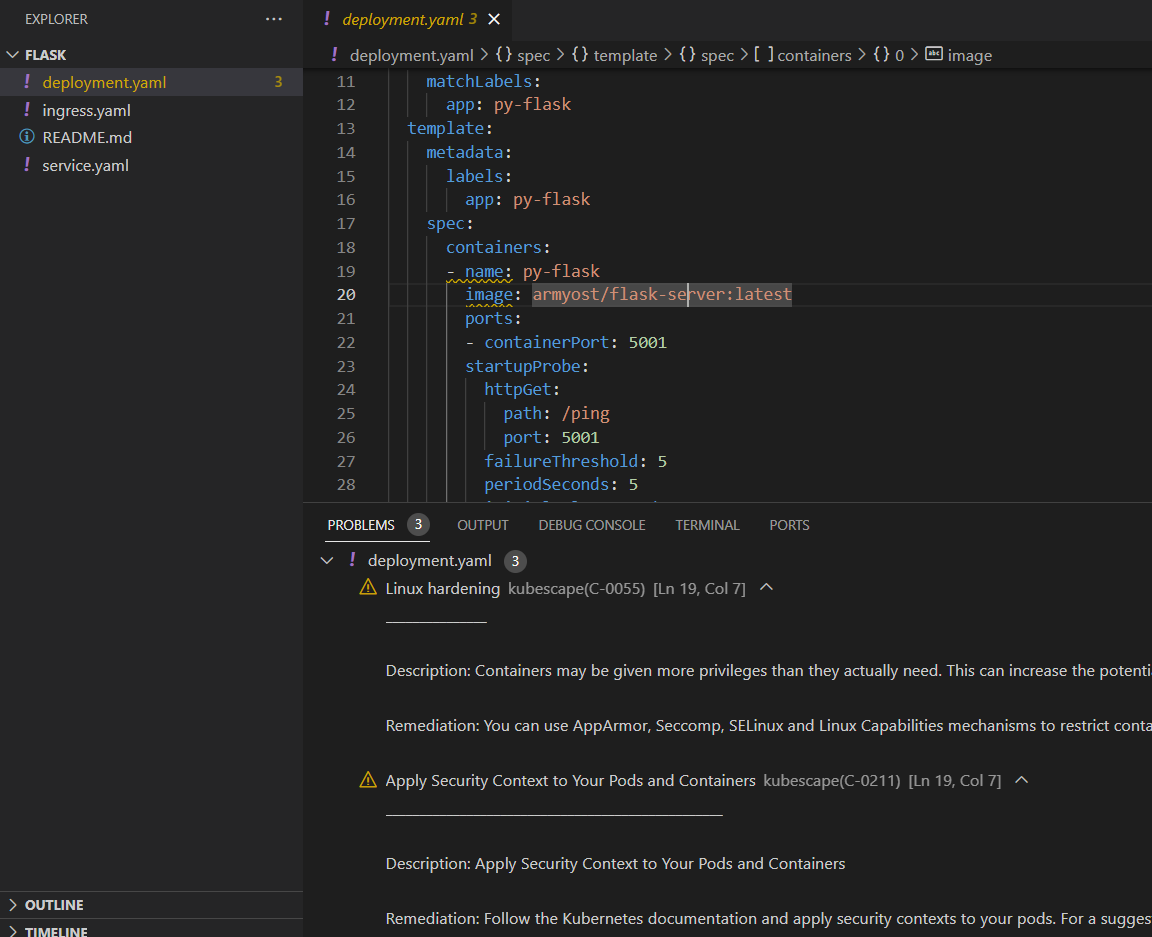1152x937 pixels.
Task: Click kubescape(C-0055) rule code
Action: [x=577, y=589]
